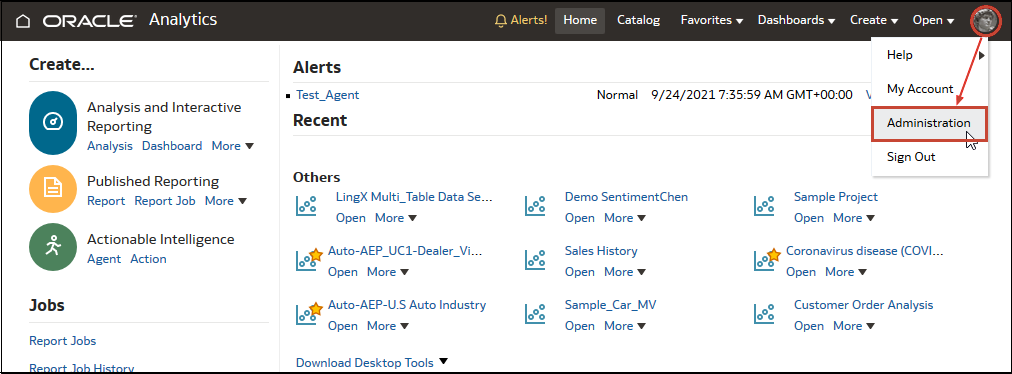
Task: Choose My Account from profile menu
Action: 929,89
